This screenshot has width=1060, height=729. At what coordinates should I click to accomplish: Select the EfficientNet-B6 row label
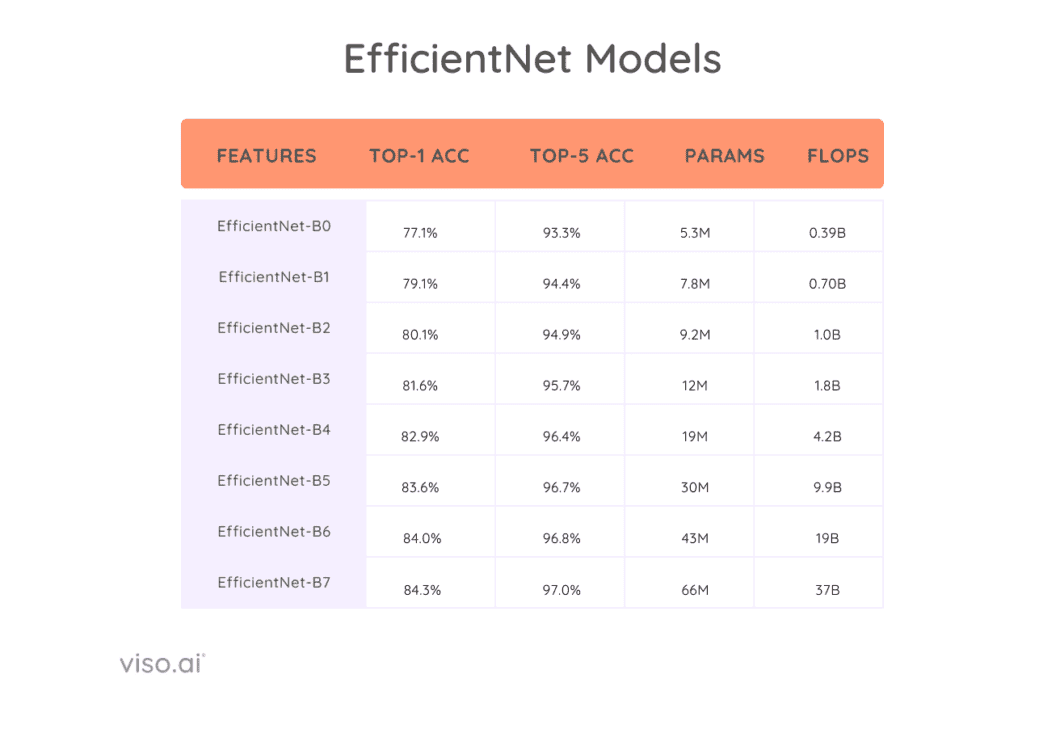click(274, 532)
